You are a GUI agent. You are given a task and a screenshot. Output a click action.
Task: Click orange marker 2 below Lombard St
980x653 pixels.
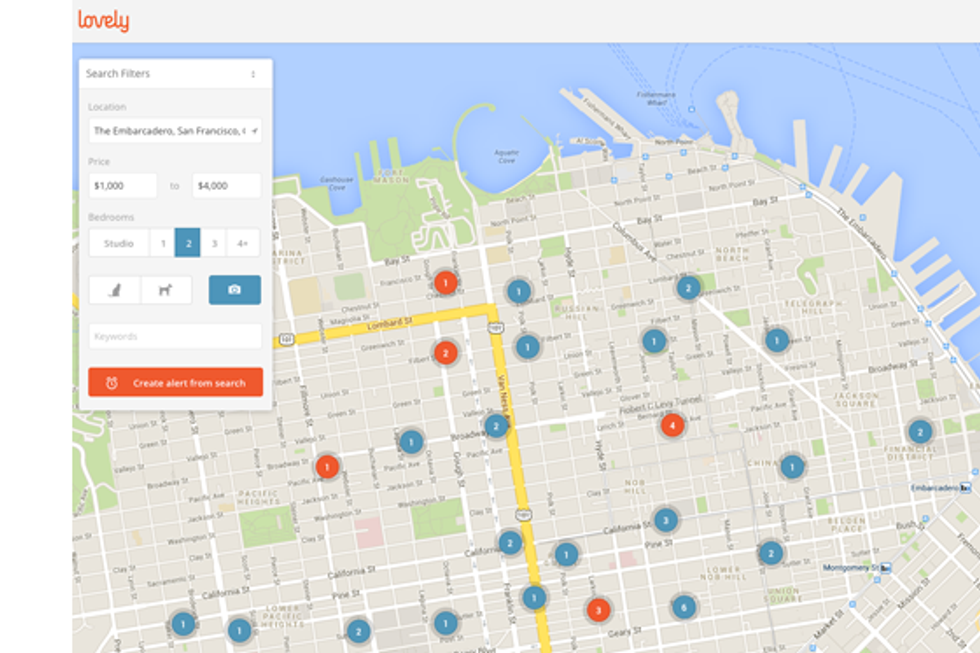(x=446, y=352)
